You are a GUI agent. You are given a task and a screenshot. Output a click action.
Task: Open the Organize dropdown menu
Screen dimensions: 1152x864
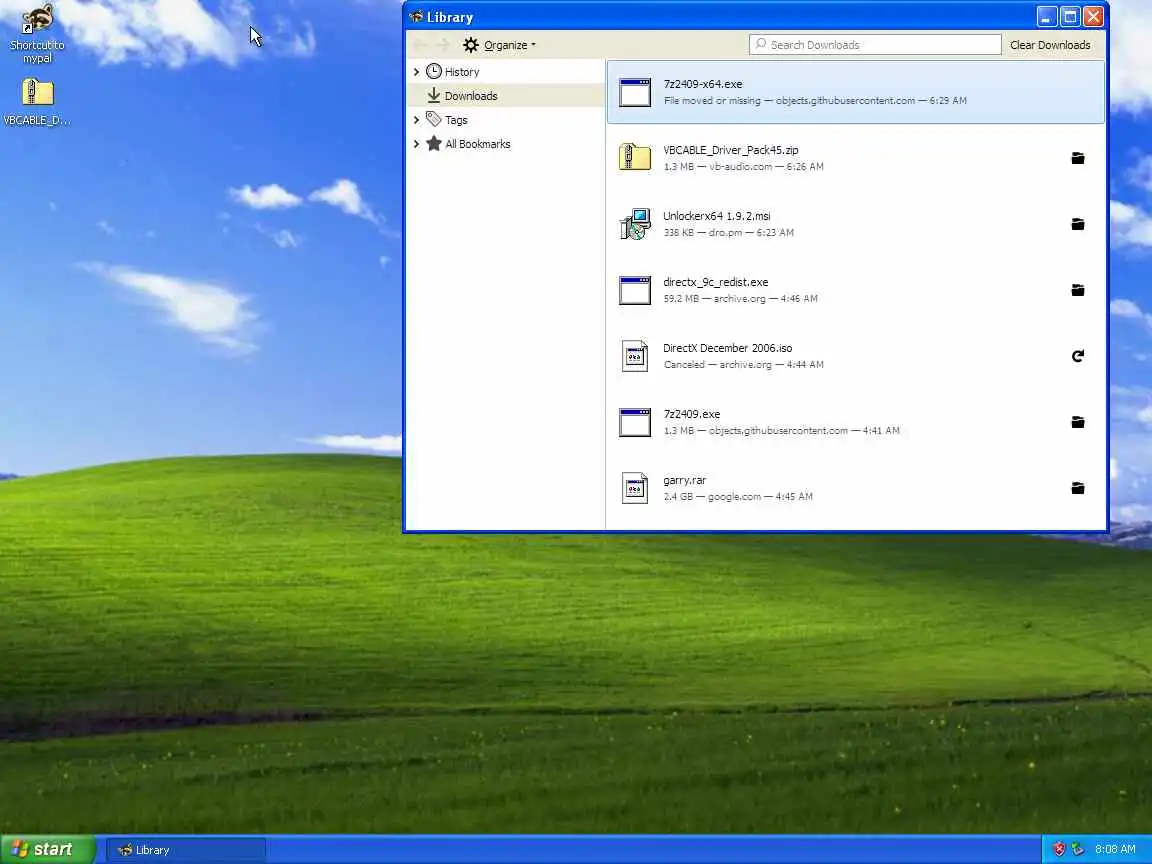click(499, 45)
